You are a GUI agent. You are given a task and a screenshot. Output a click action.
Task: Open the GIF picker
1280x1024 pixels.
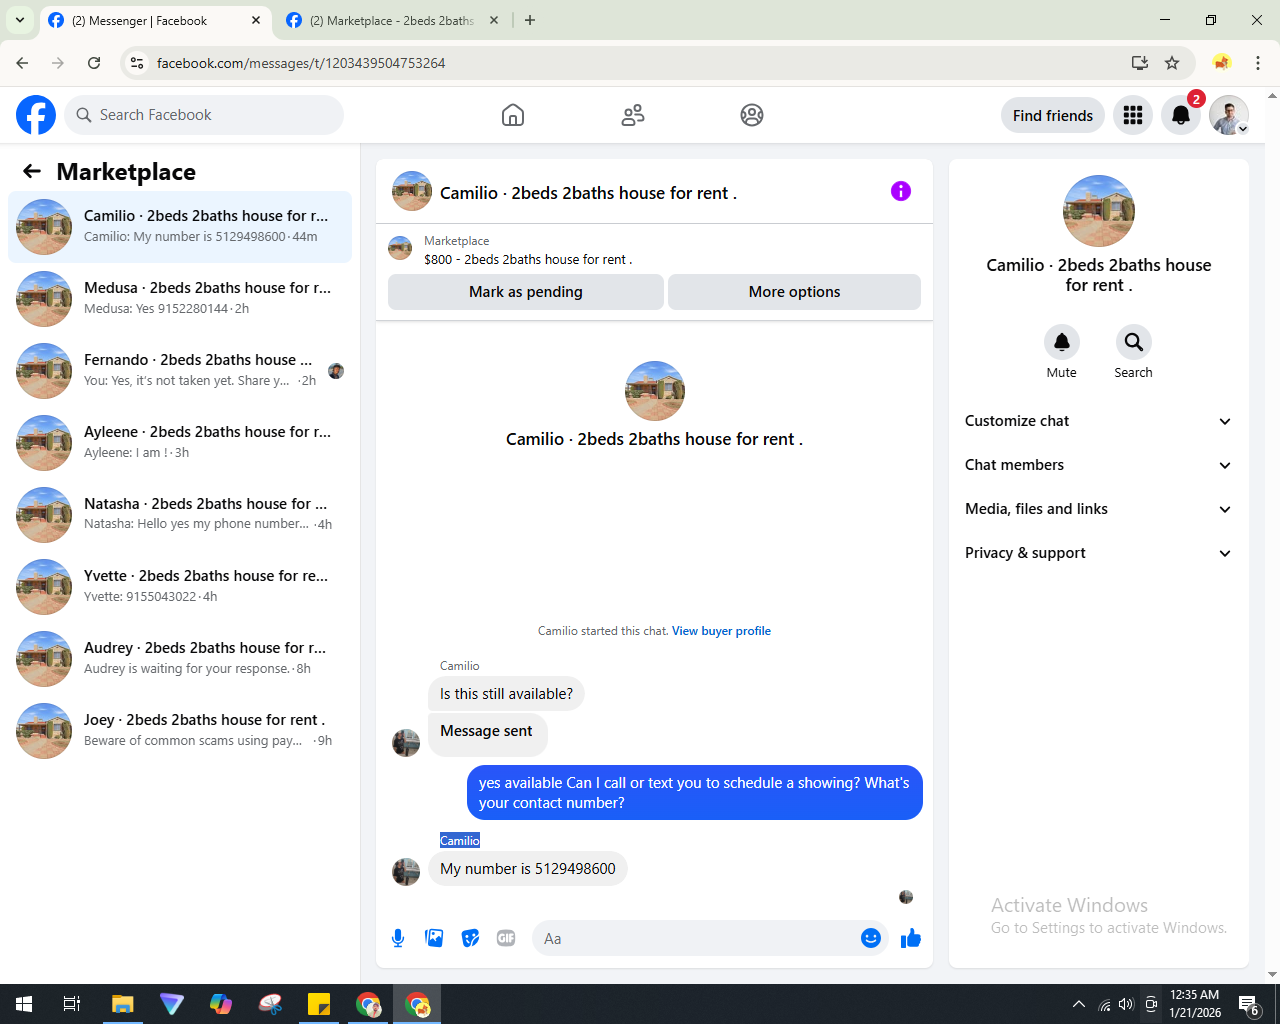pos(506,938)
